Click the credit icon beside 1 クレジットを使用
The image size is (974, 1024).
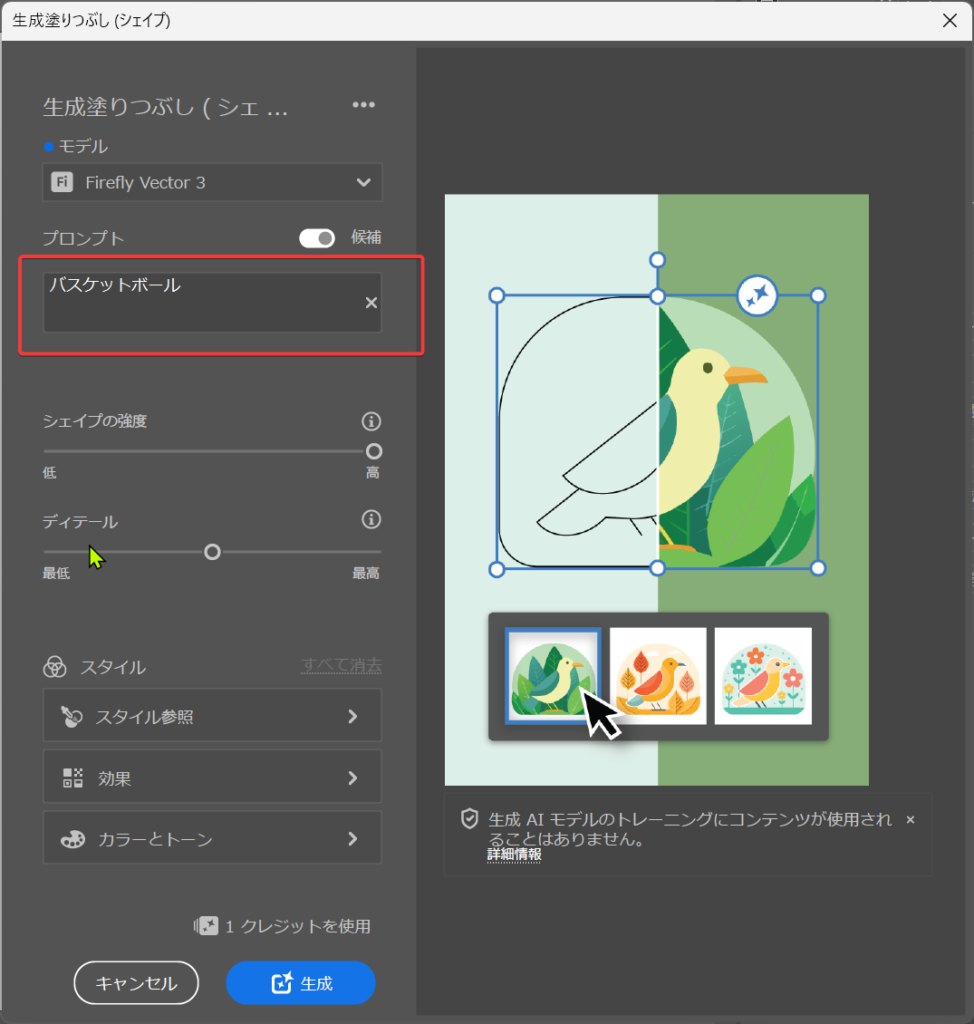[206, 925]
